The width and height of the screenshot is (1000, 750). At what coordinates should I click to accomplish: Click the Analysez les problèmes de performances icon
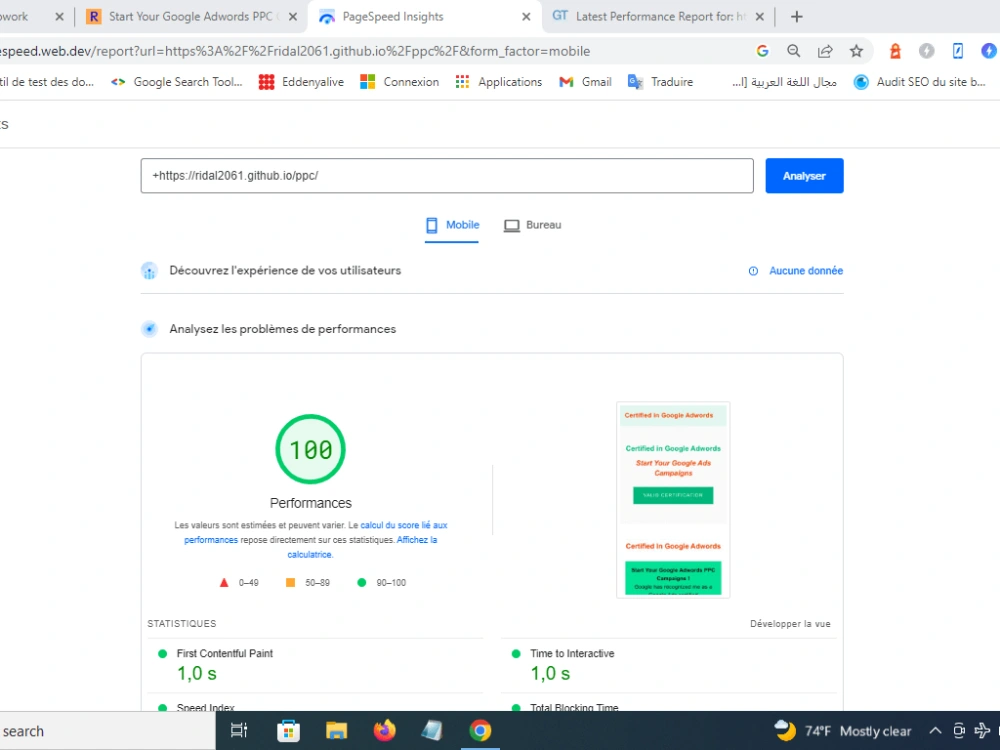click(149, 329)
